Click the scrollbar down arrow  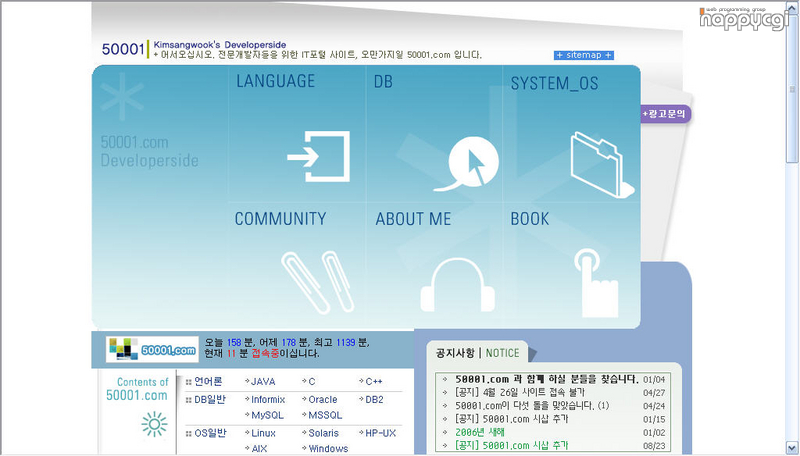[x=792, y=448]
